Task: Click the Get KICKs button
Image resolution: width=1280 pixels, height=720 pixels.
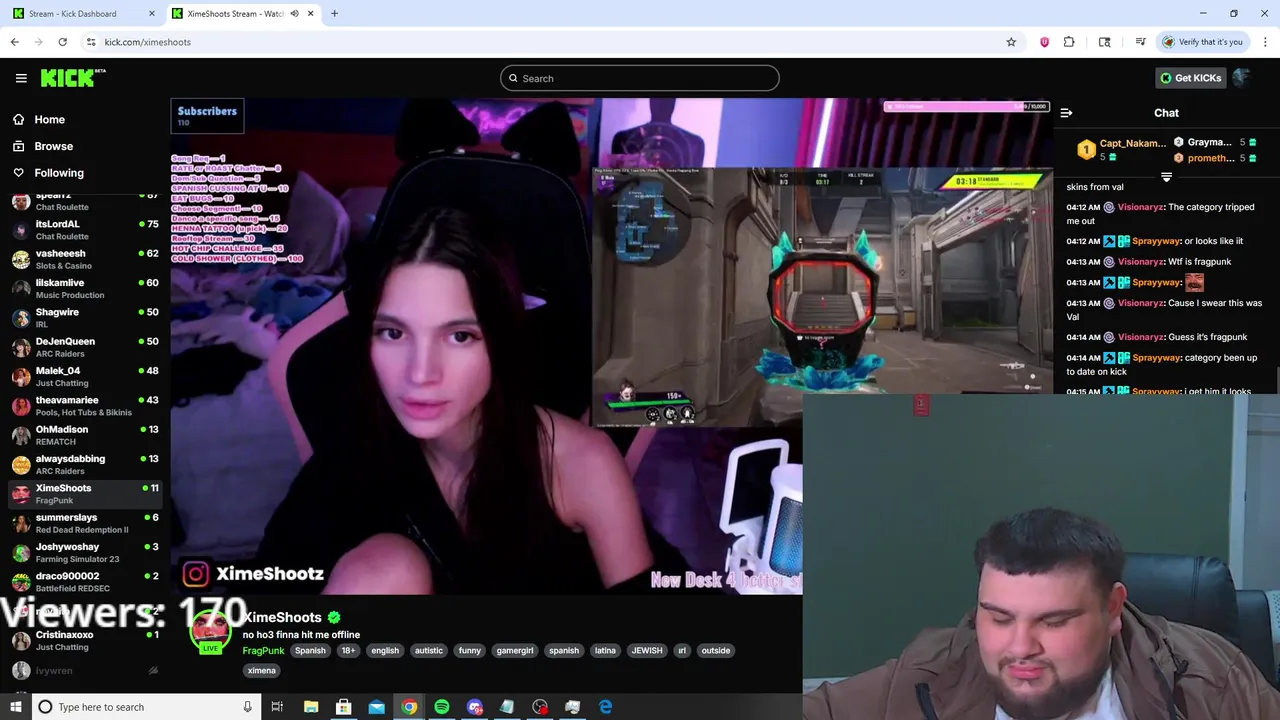Action: (1190, 78)
